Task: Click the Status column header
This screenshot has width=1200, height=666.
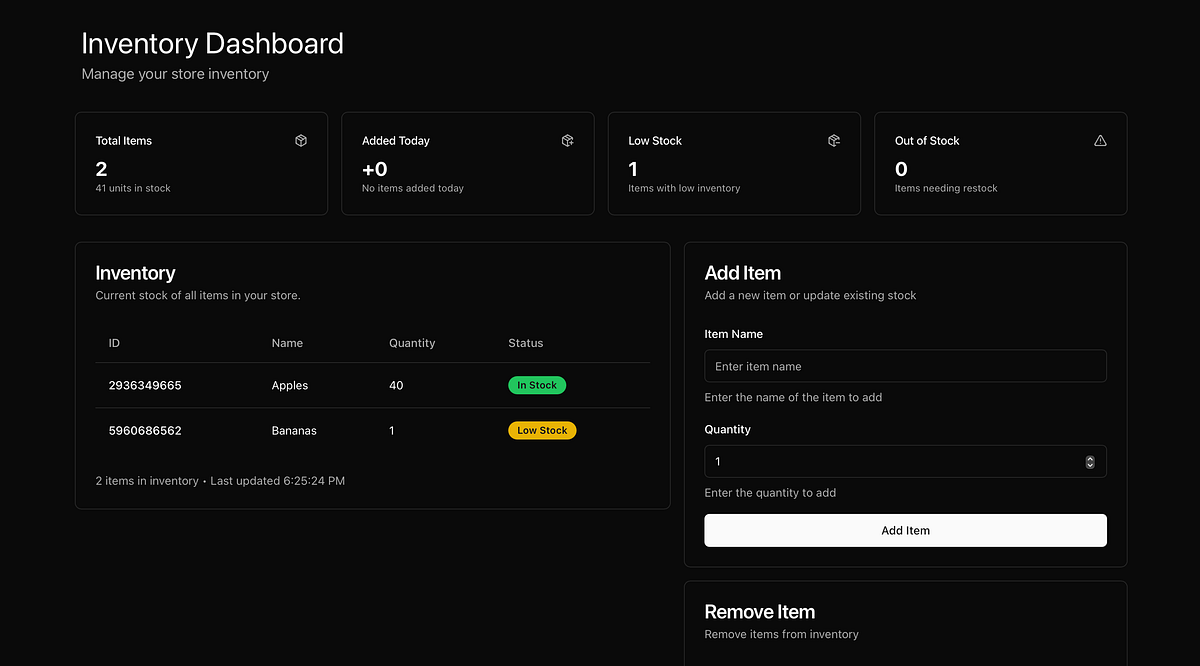Action: 525,343
